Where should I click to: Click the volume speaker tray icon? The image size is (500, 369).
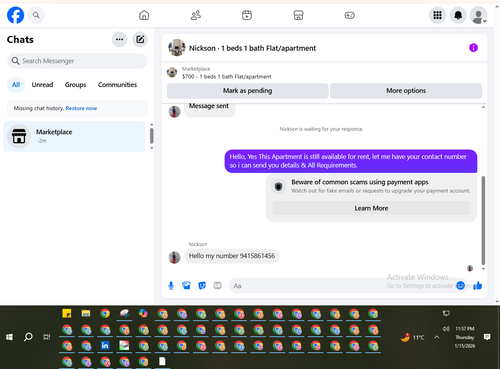[x=446, y=329]
